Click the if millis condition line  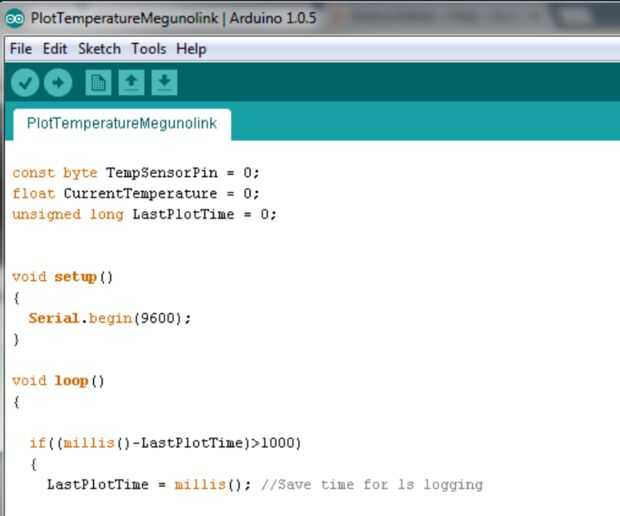coord(165,443)
